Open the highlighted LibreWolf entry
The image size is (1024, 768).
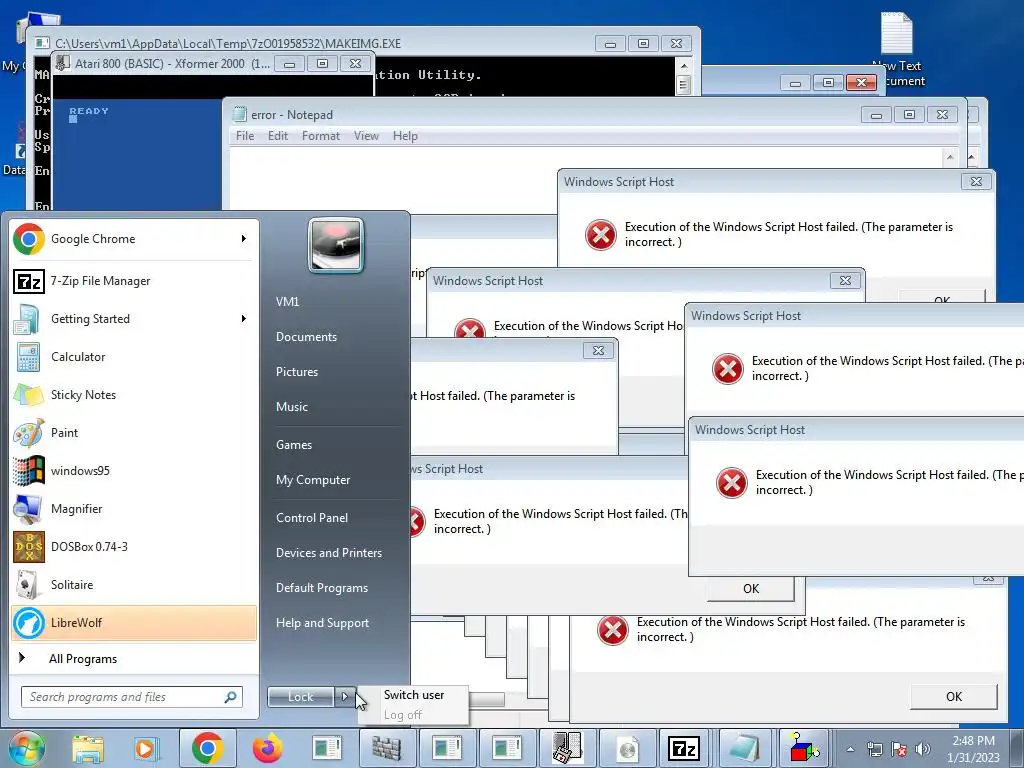click(x=134, y=622)
